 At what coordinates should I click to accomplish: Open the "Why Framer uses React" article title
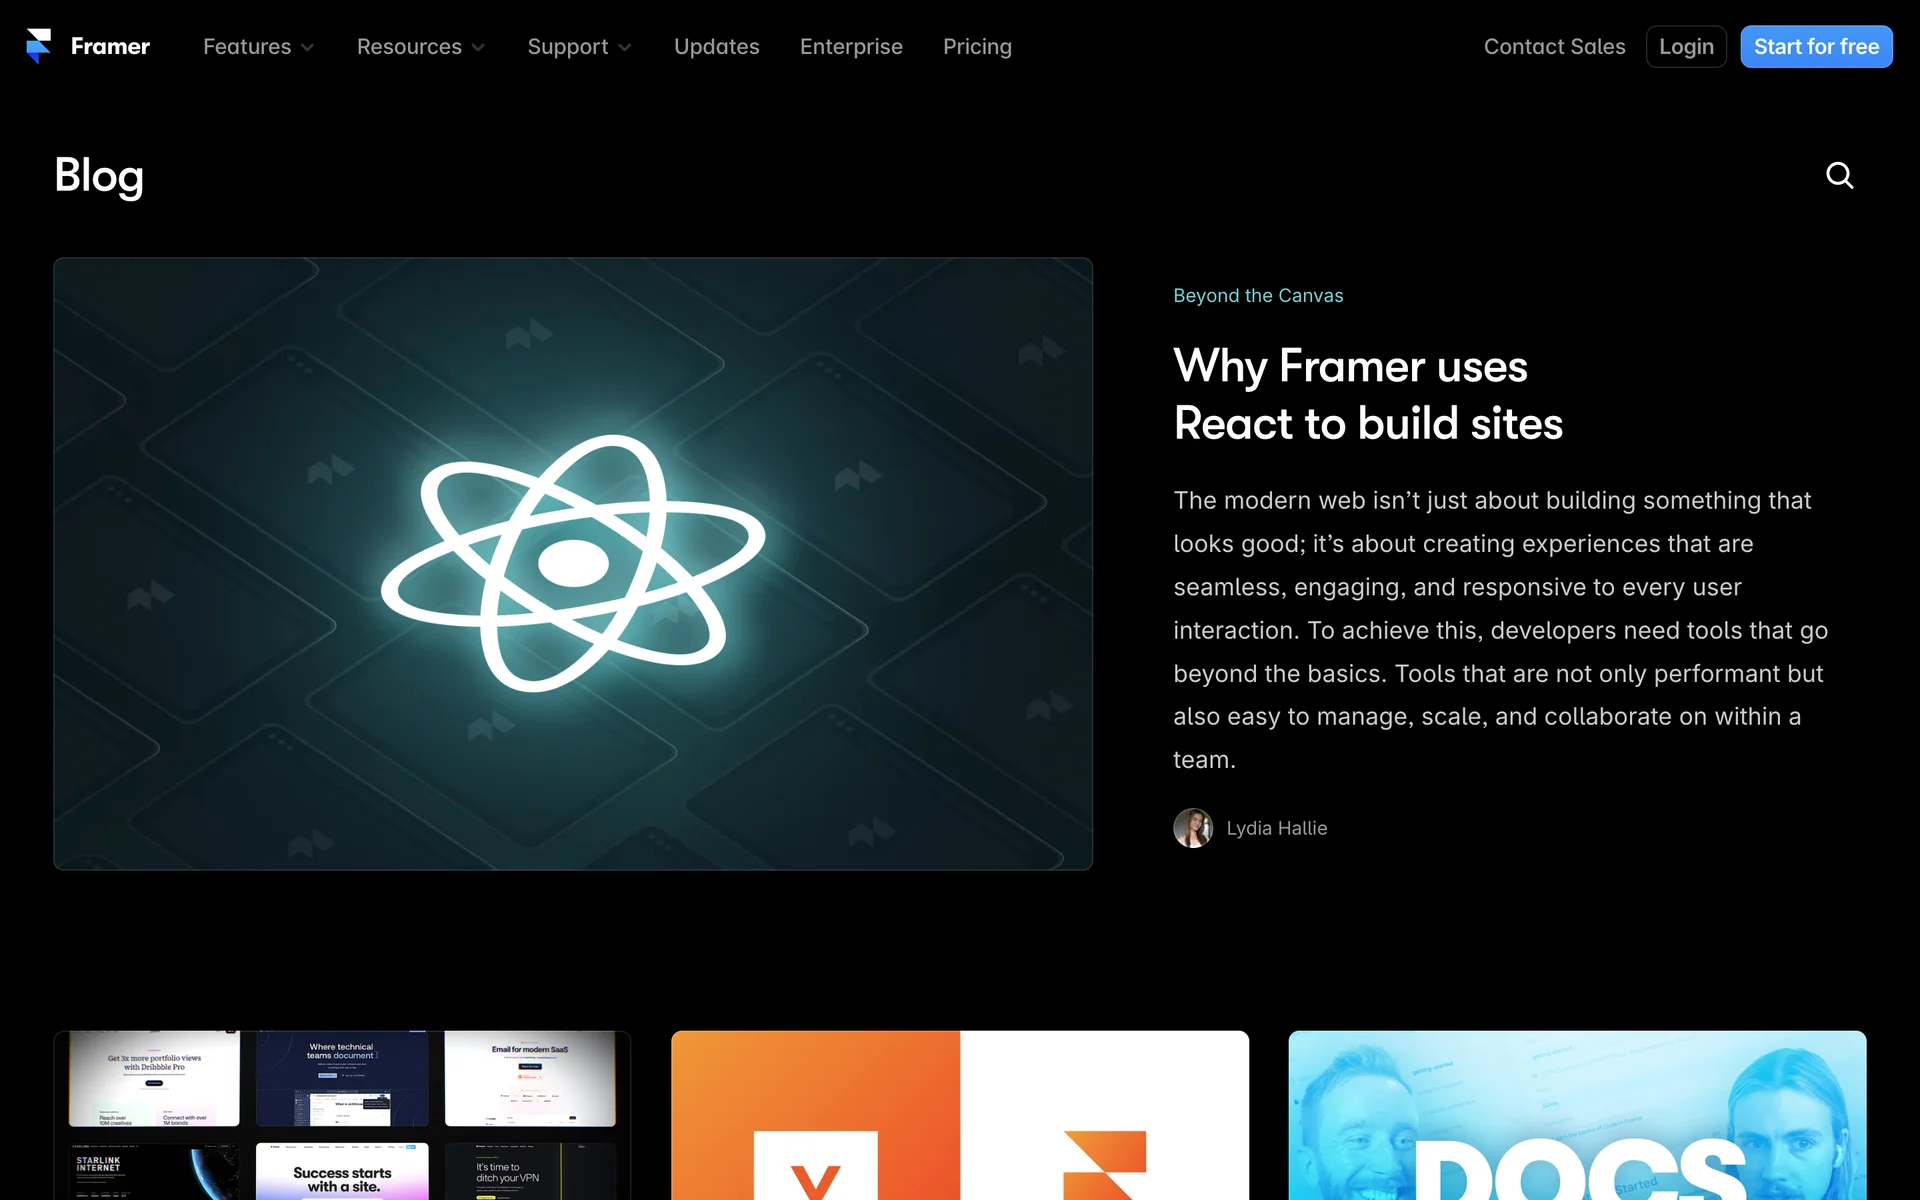1367,394
